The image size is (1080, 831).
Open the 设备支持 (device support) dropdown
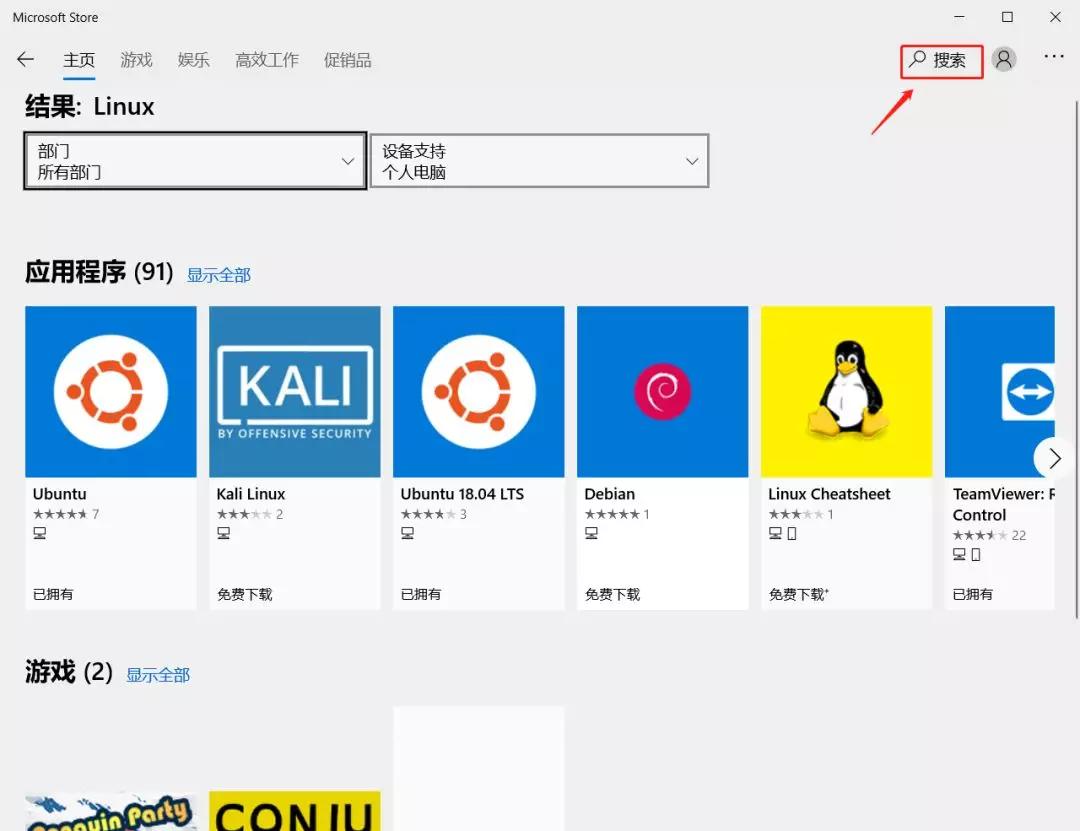point(539,160)
